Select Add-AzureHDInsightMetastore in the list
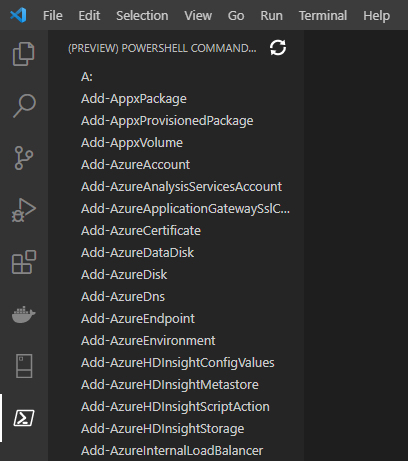408x461 pixels. [x=170, y=385]
